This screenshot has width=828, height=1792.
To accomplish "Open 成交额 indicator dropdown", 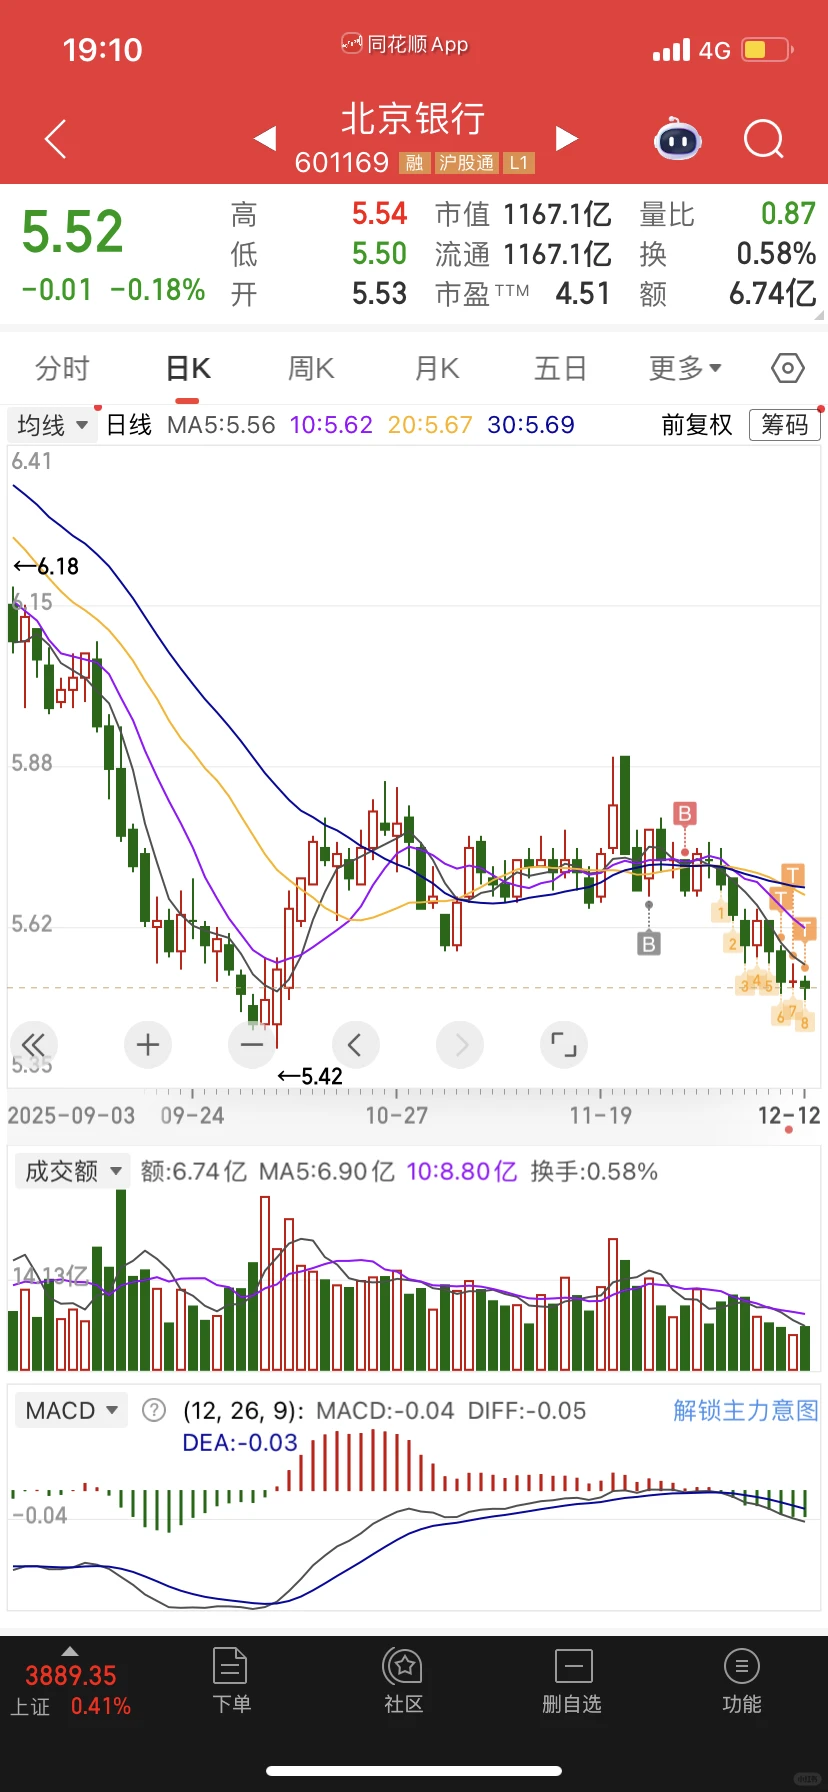I will coord(72,1171).
